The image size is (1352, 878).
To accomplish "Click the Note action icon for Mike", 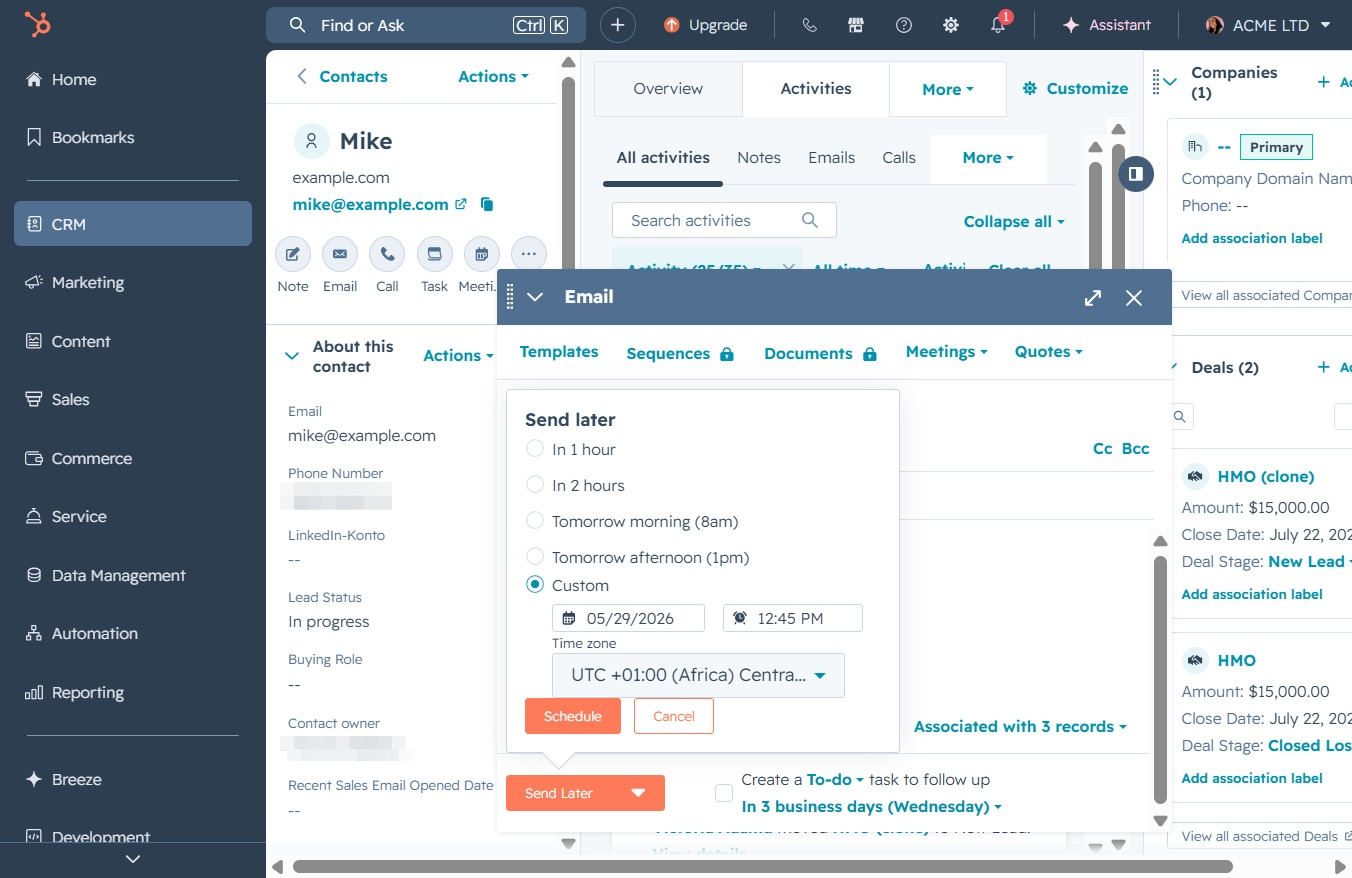I will point(293,254).
